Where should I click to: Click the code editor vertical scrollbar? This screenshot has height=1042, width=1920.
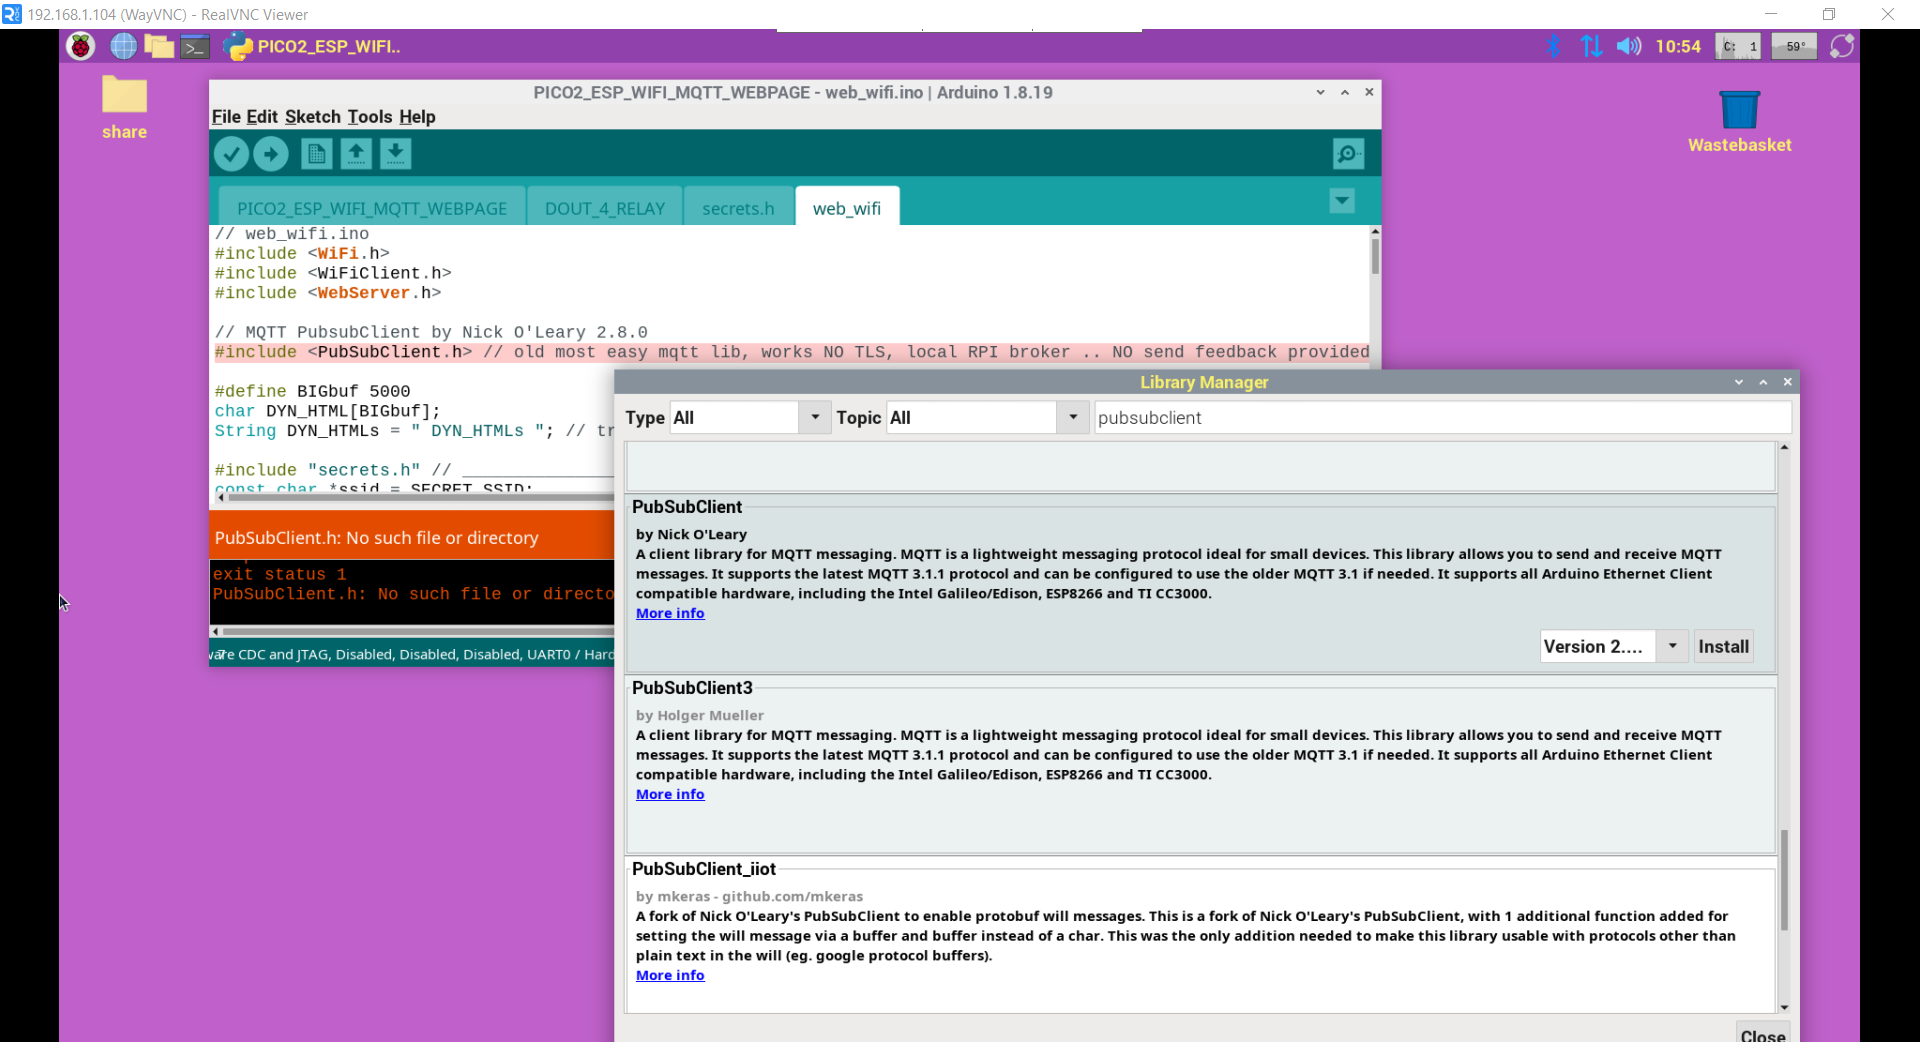[x=1375, y=255]
